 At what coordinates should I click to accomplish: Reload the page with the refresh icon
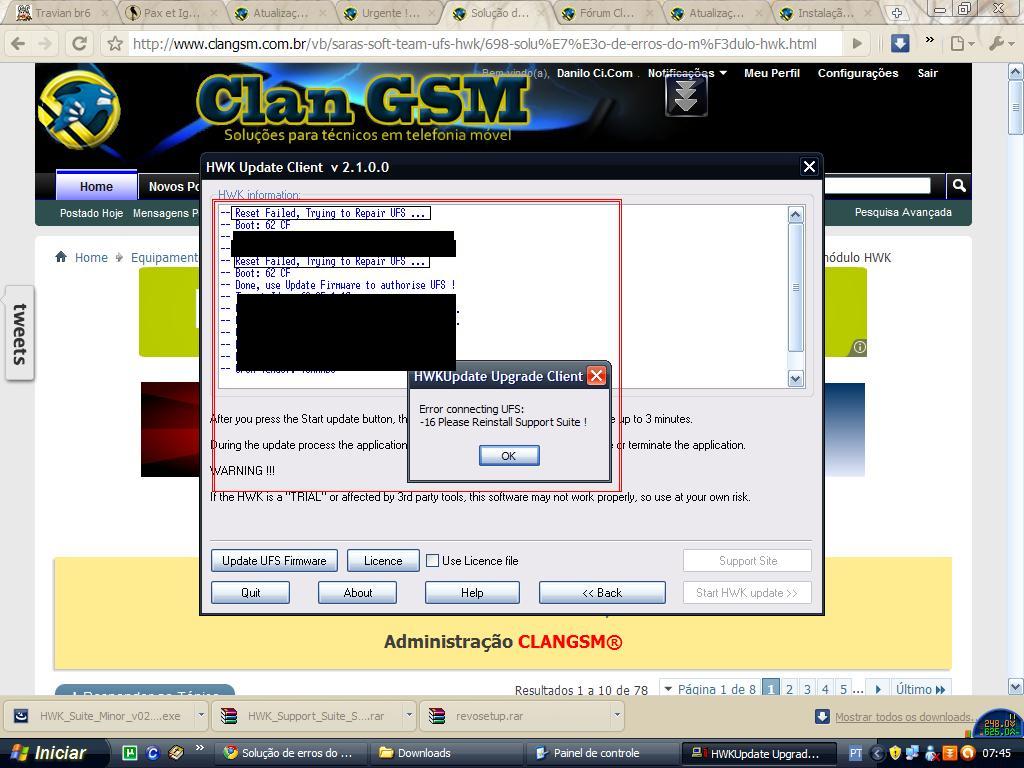(80, 44)
